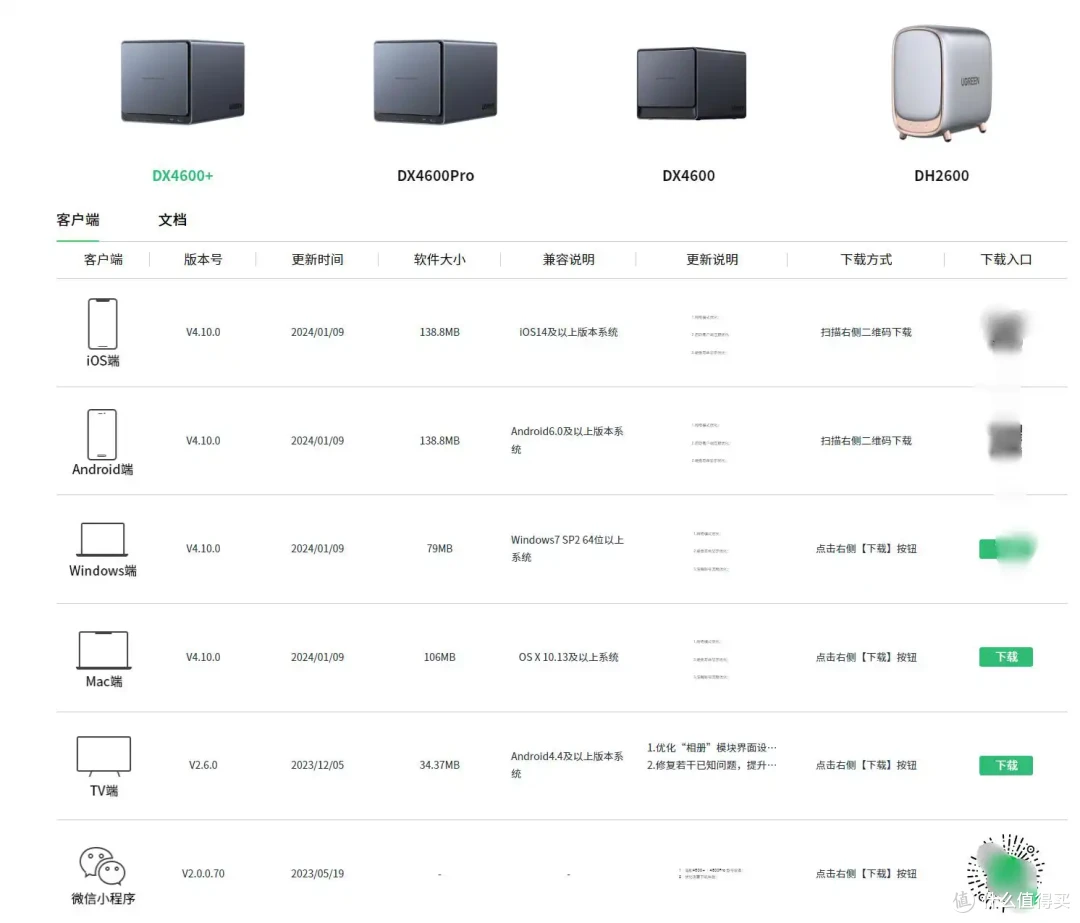Viewport: 1080px width, 923px height.
Task: Choose the DX4600 NAS product image
Action: pos(691,83)
